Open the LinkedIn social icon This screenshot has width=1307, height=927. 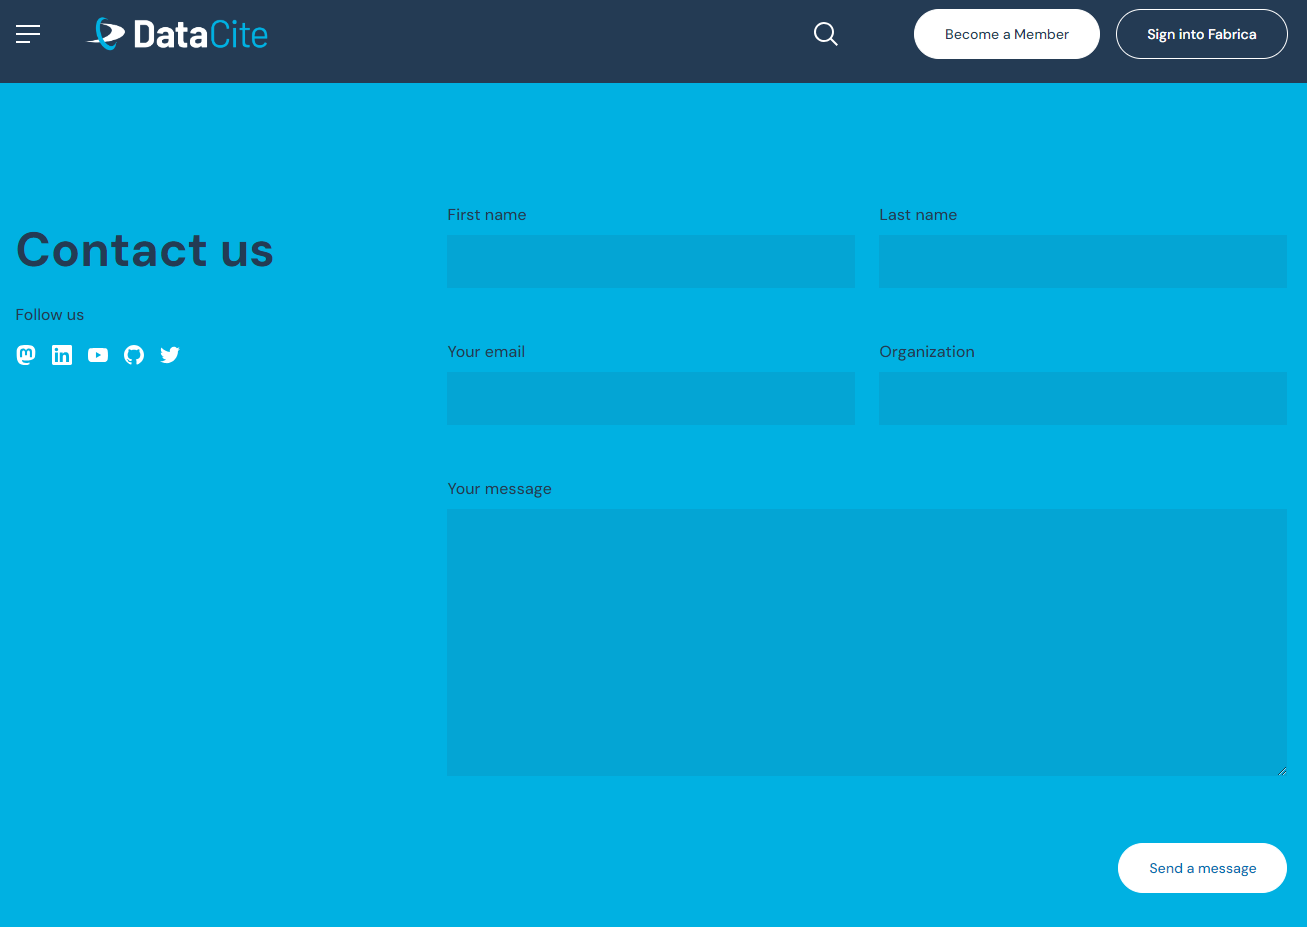coord(62,355)
